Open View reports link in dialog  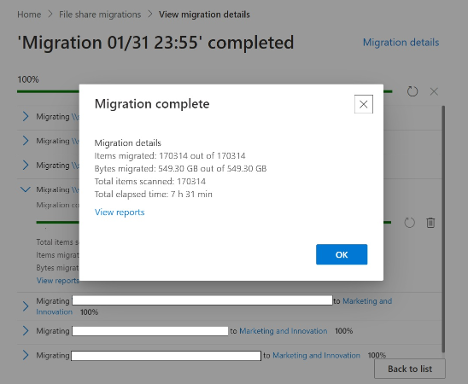[119, 212]
